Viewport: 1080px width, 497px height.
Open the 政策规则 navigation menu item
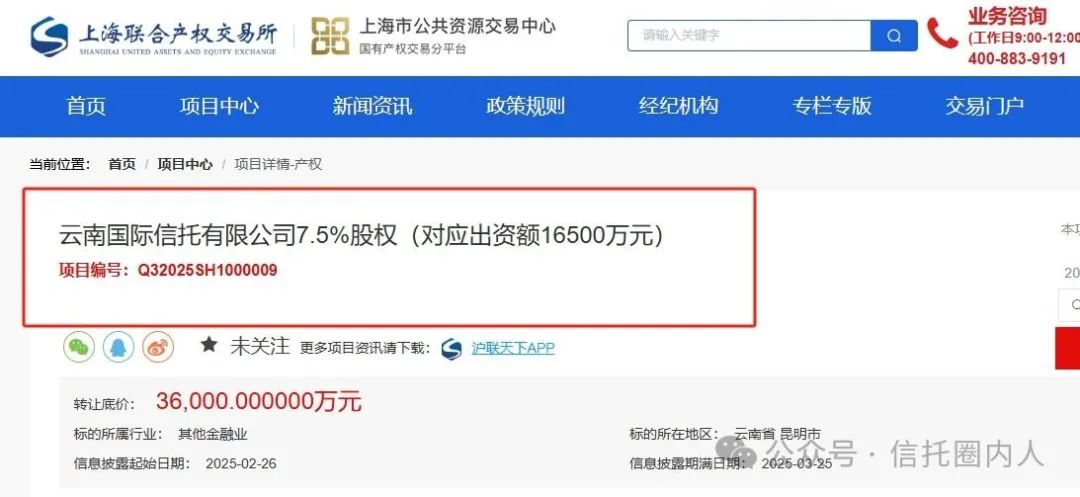coord(525,106)
